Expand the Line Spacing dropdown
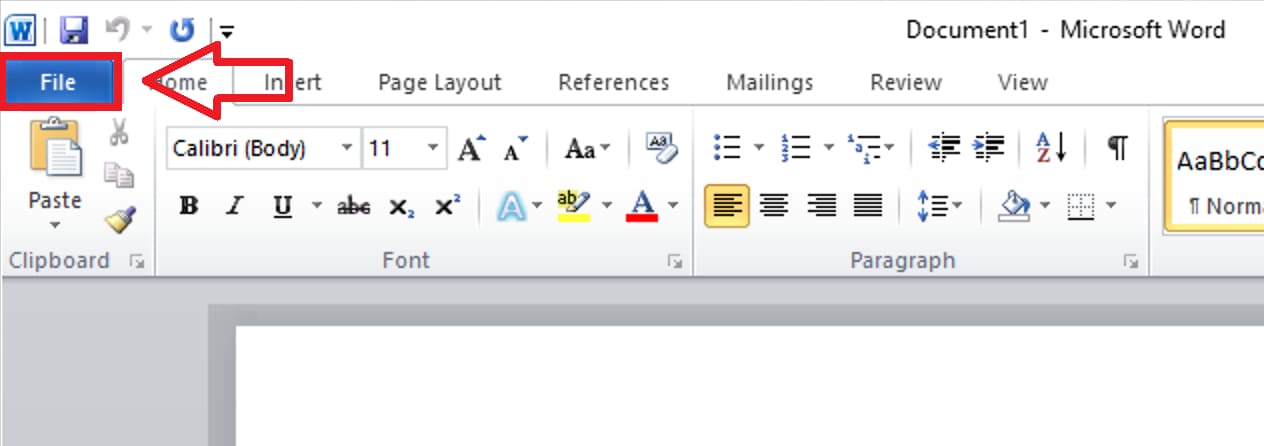Screen dimensions: 1264x446 [958, 206]
